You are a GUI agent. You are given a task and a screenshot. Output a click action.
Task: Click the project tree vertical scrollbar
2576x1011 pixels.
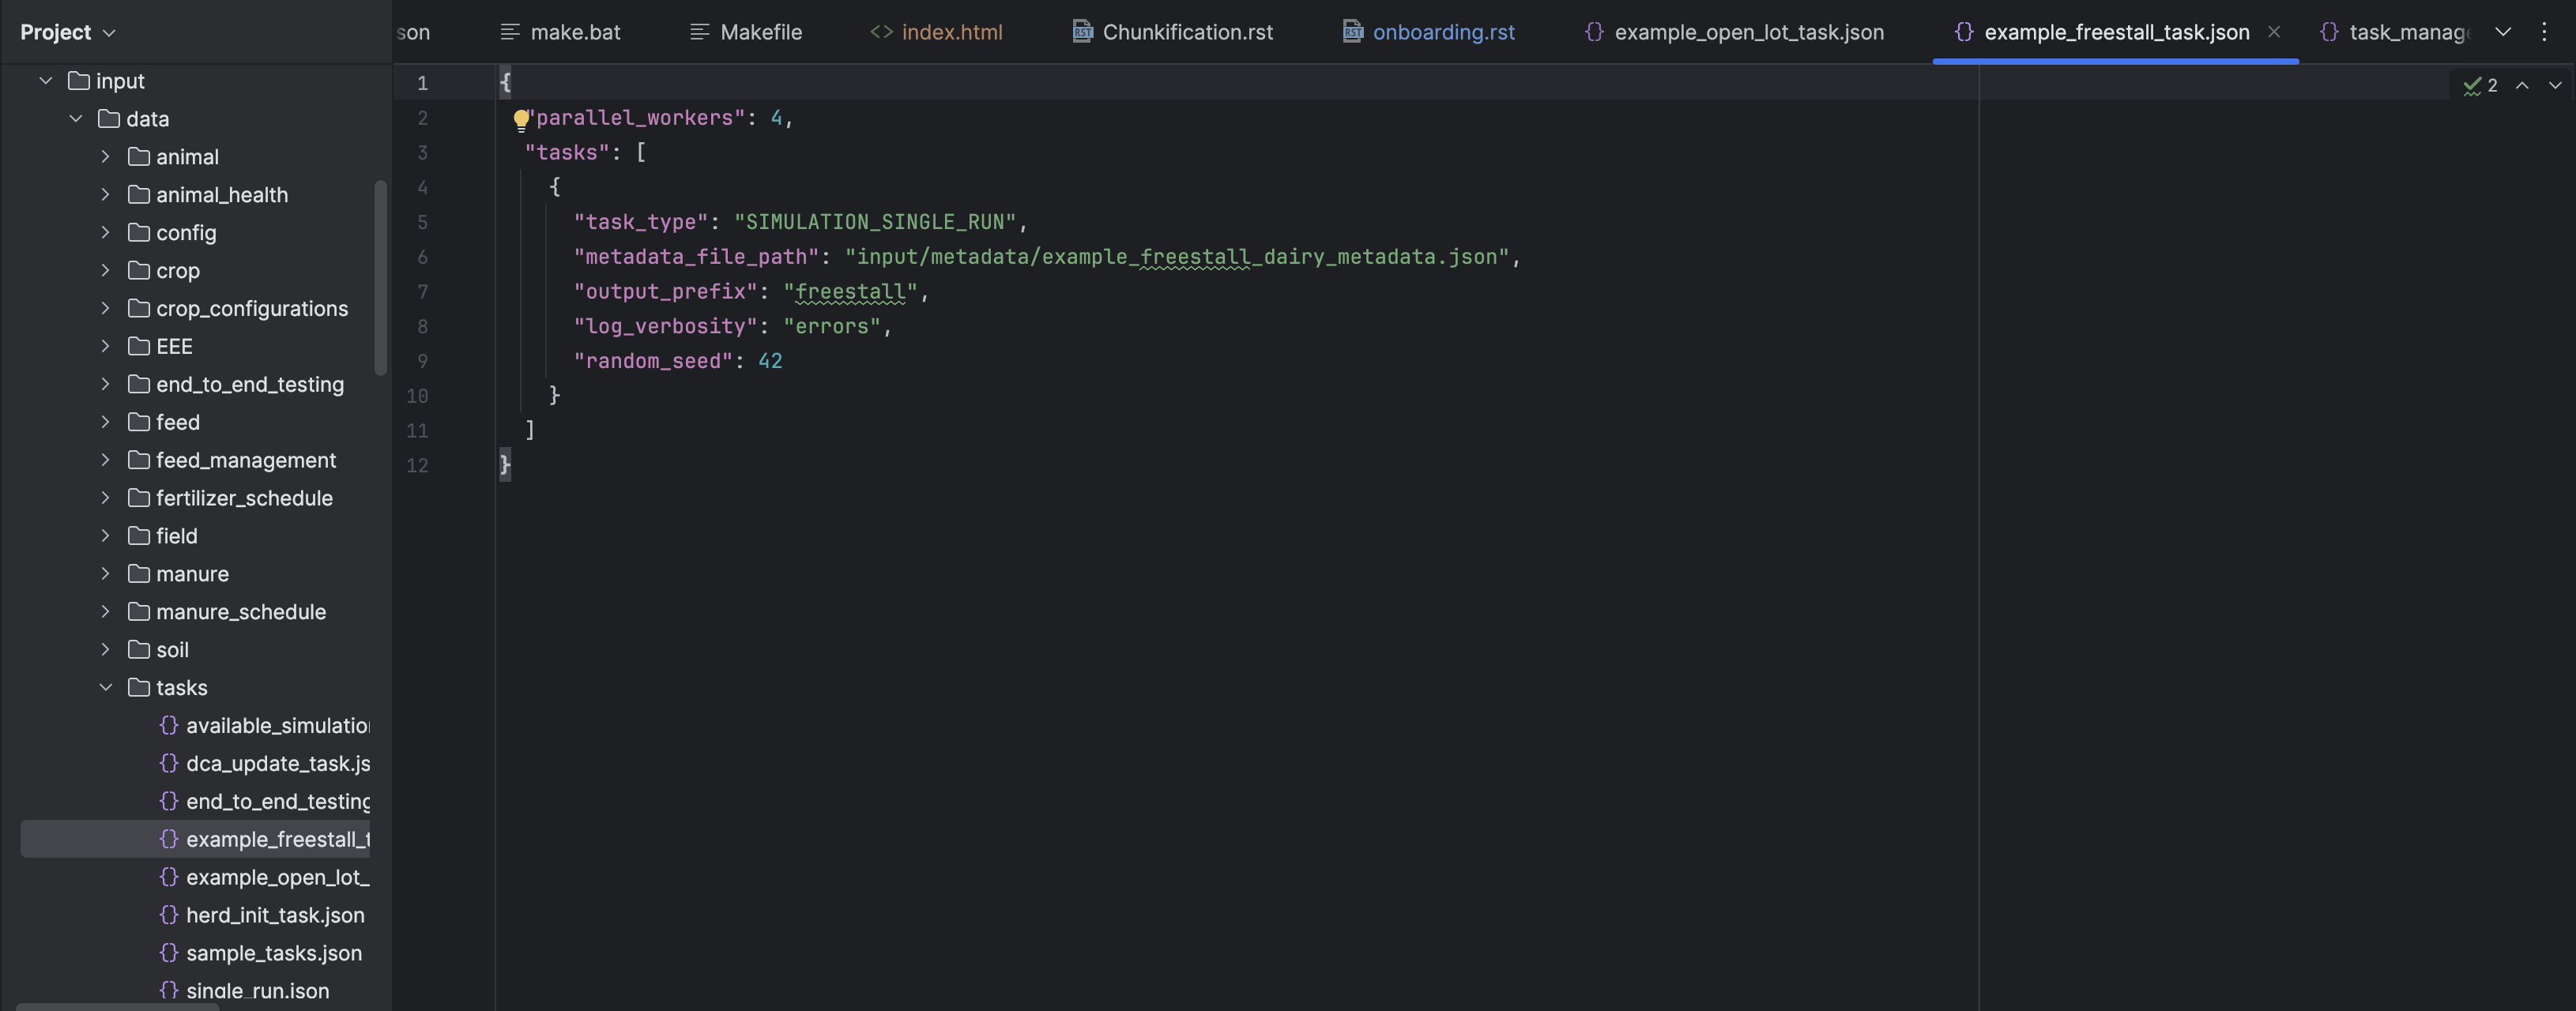[x=380, y=278]
